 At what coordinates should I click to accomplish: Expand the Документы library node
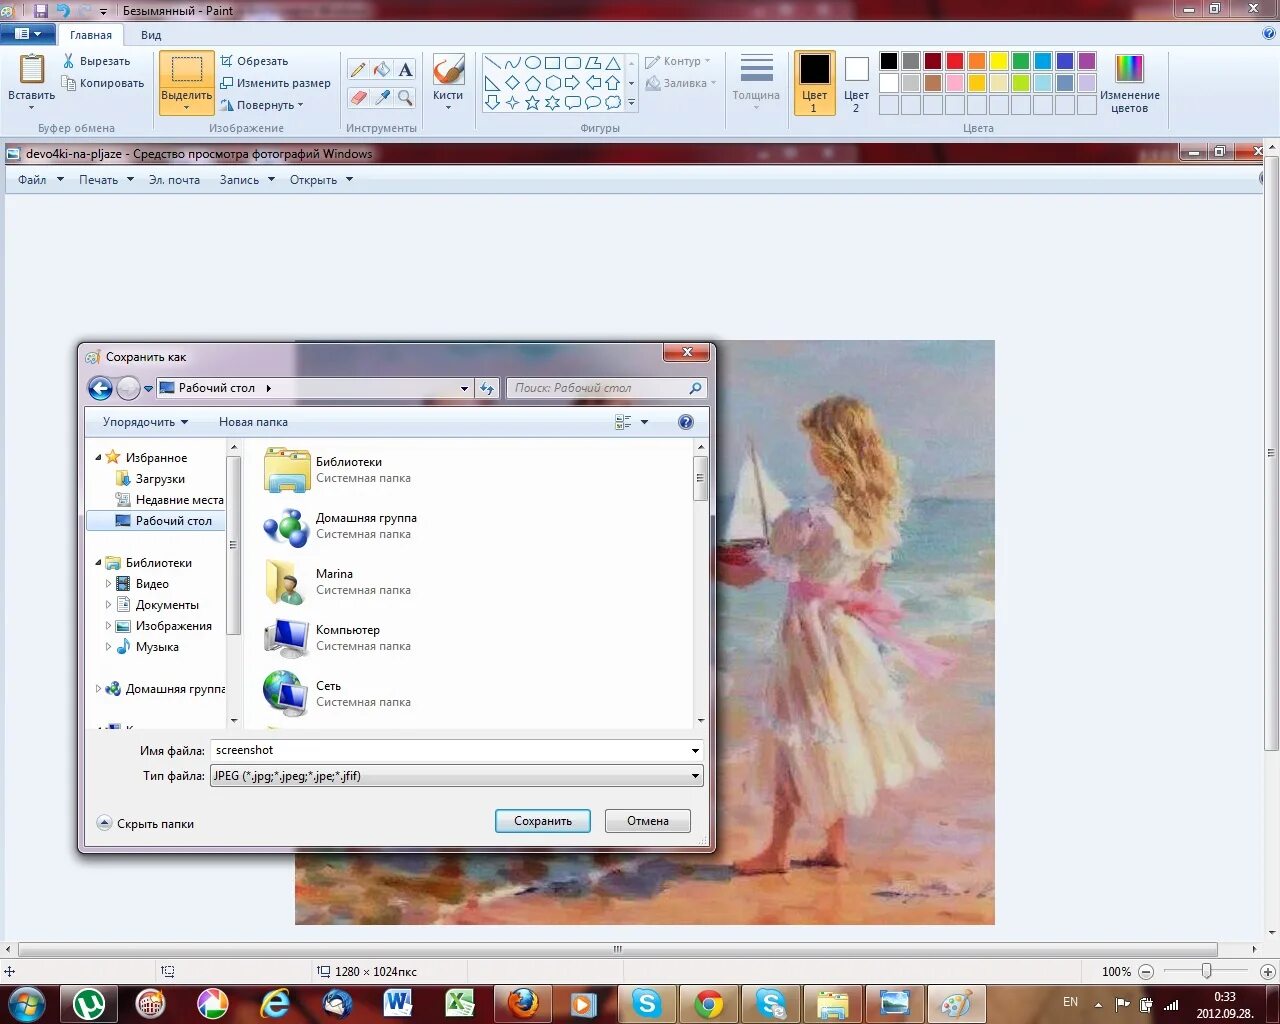pos(108,605)
